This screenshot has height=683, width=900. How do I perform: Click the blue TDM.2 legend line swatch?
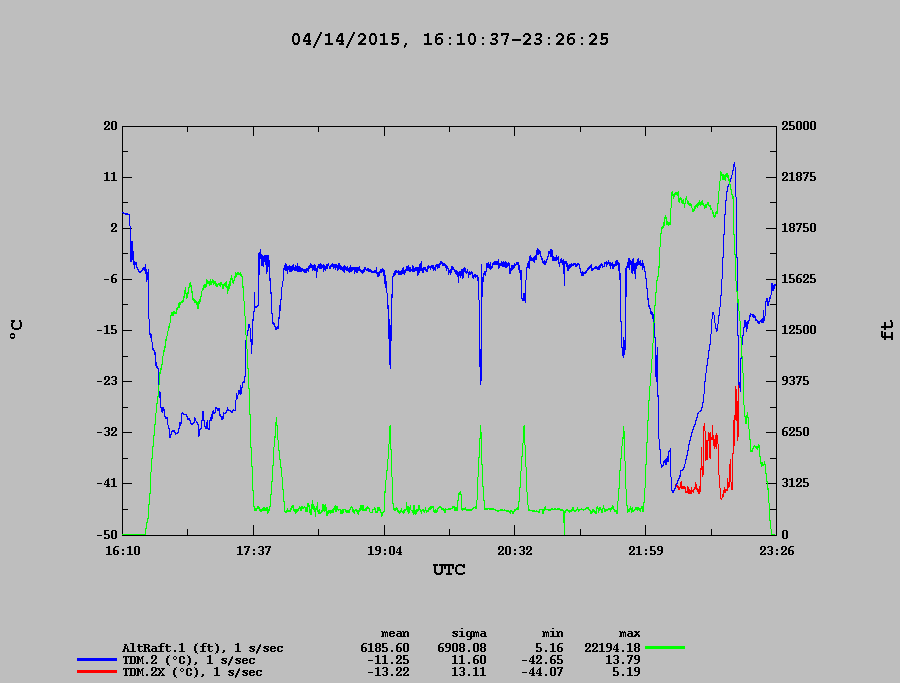click(97, 660)
